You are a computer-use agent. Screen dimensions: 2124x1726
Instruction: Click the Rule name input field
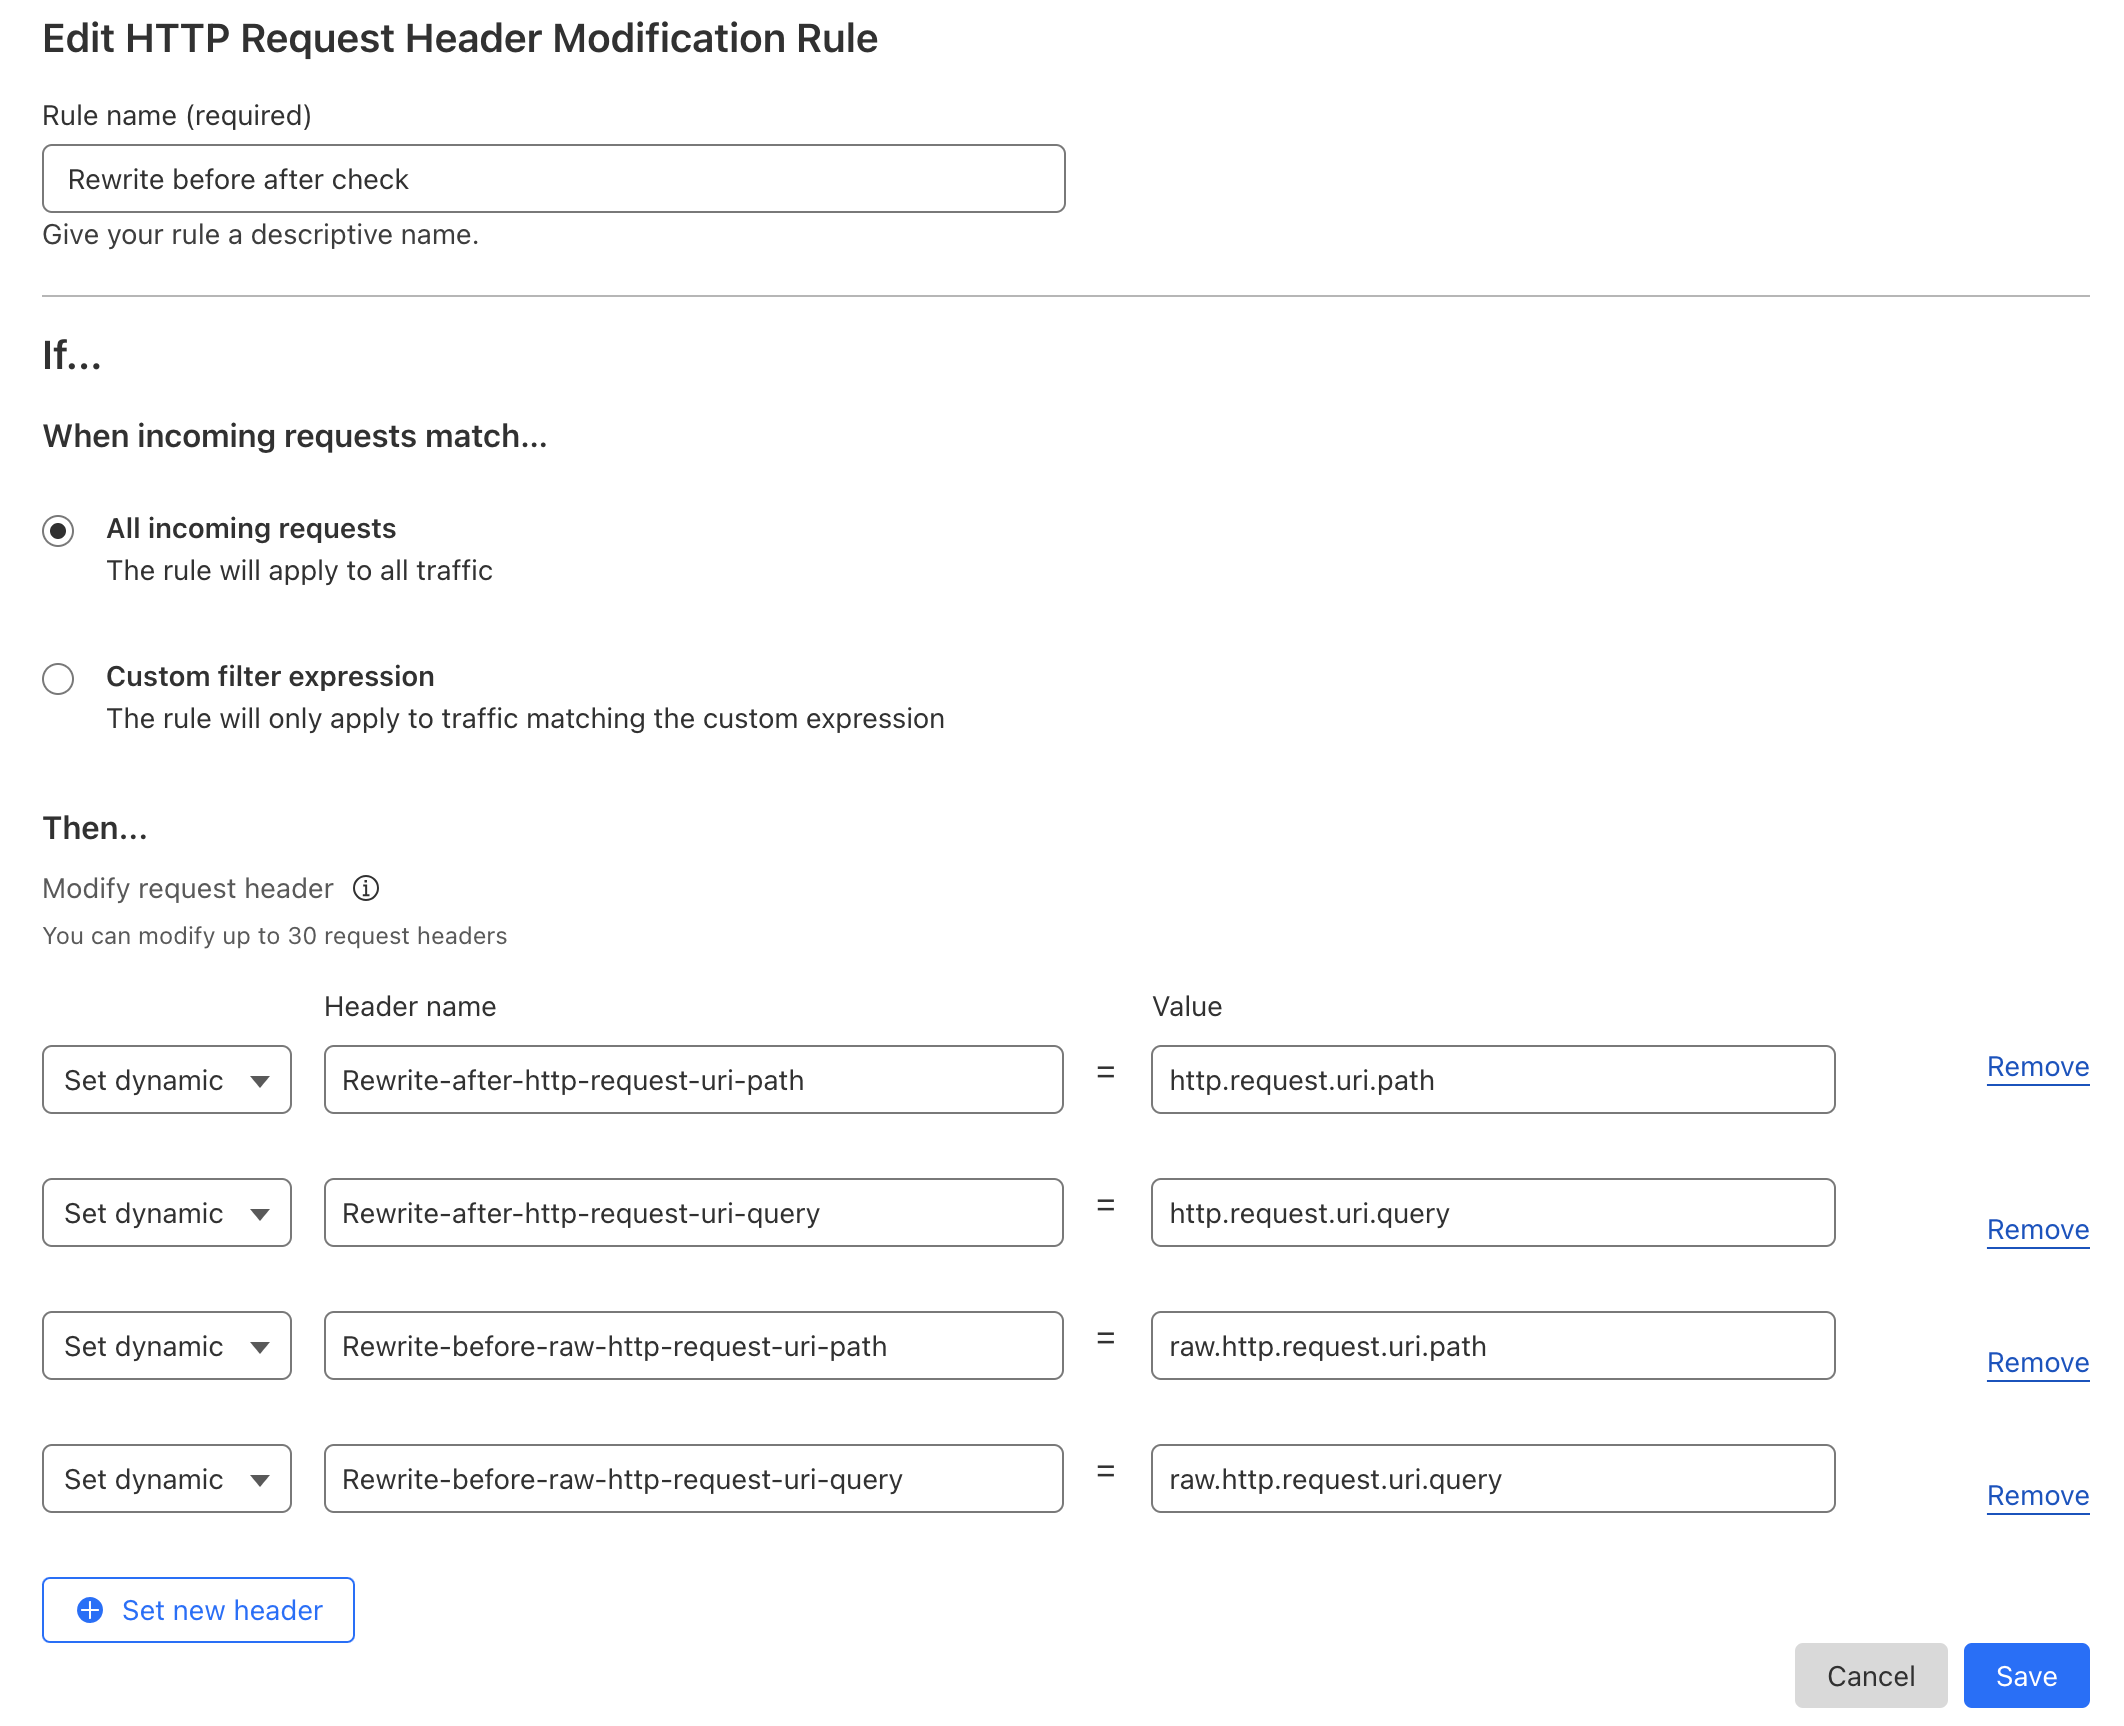tap(553, 179)
